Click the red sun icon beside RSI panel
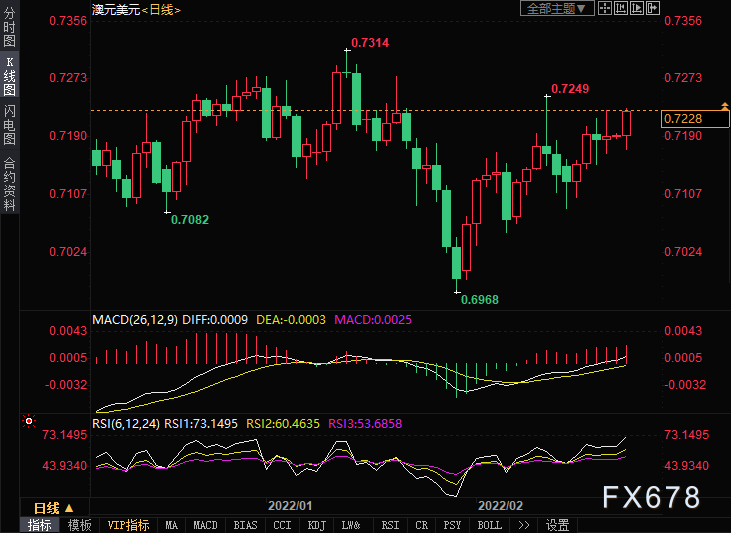Viewport: 731px width, 533px height. pyautogui.click(x=29, y=422)
